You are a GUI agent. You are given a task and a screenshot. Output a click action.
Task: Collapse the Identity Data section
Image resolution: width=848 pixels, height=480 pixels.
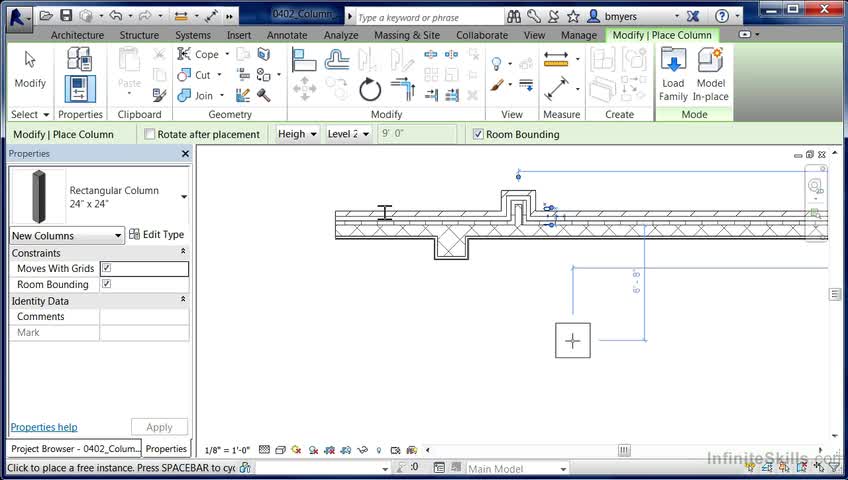(183, 299)
